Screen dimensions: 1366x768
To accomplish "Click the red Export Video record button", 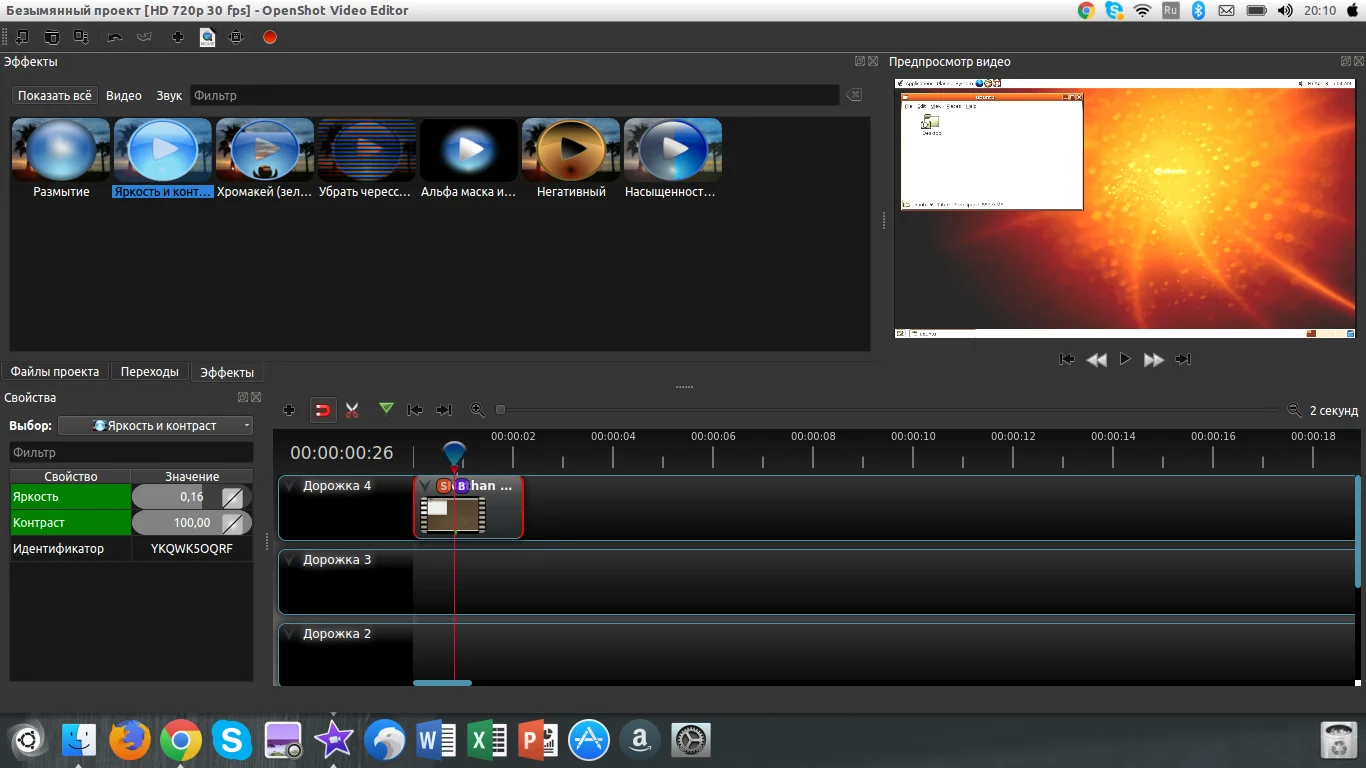I will (x=269, y=37).
